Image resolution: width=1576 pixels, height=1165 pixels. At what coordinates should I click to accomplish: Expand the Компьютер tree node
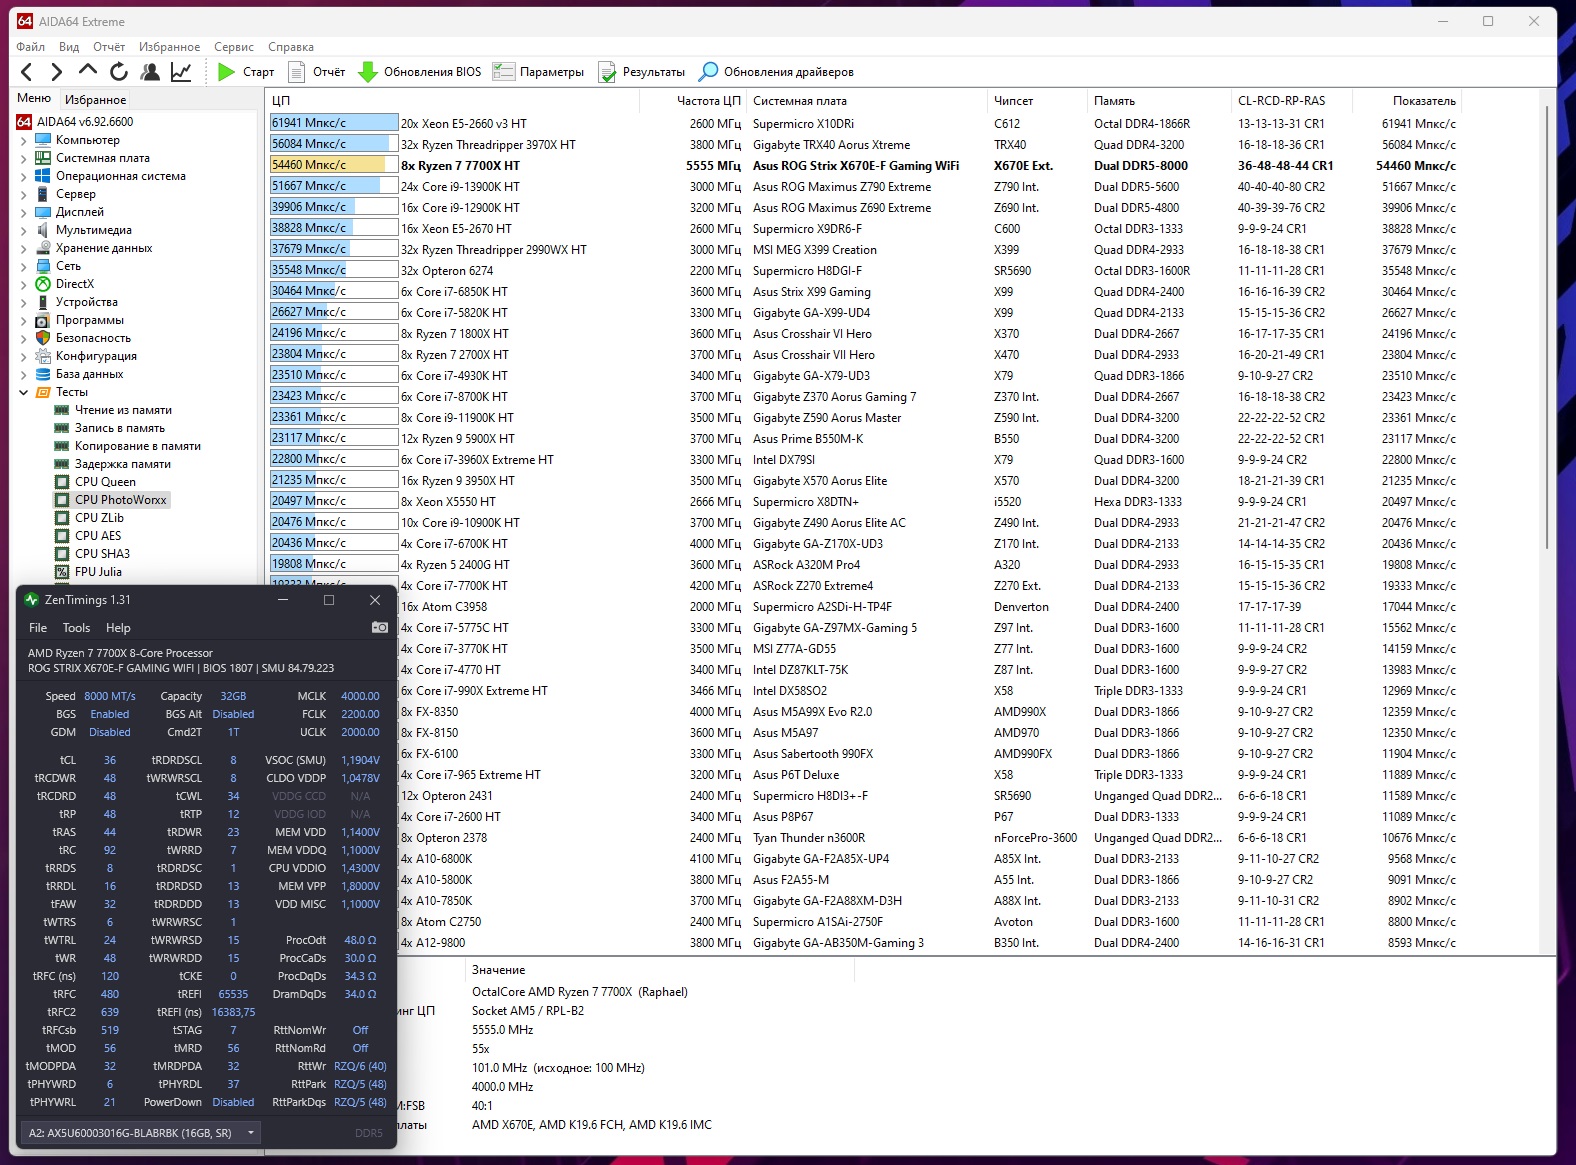pos(24,141)
